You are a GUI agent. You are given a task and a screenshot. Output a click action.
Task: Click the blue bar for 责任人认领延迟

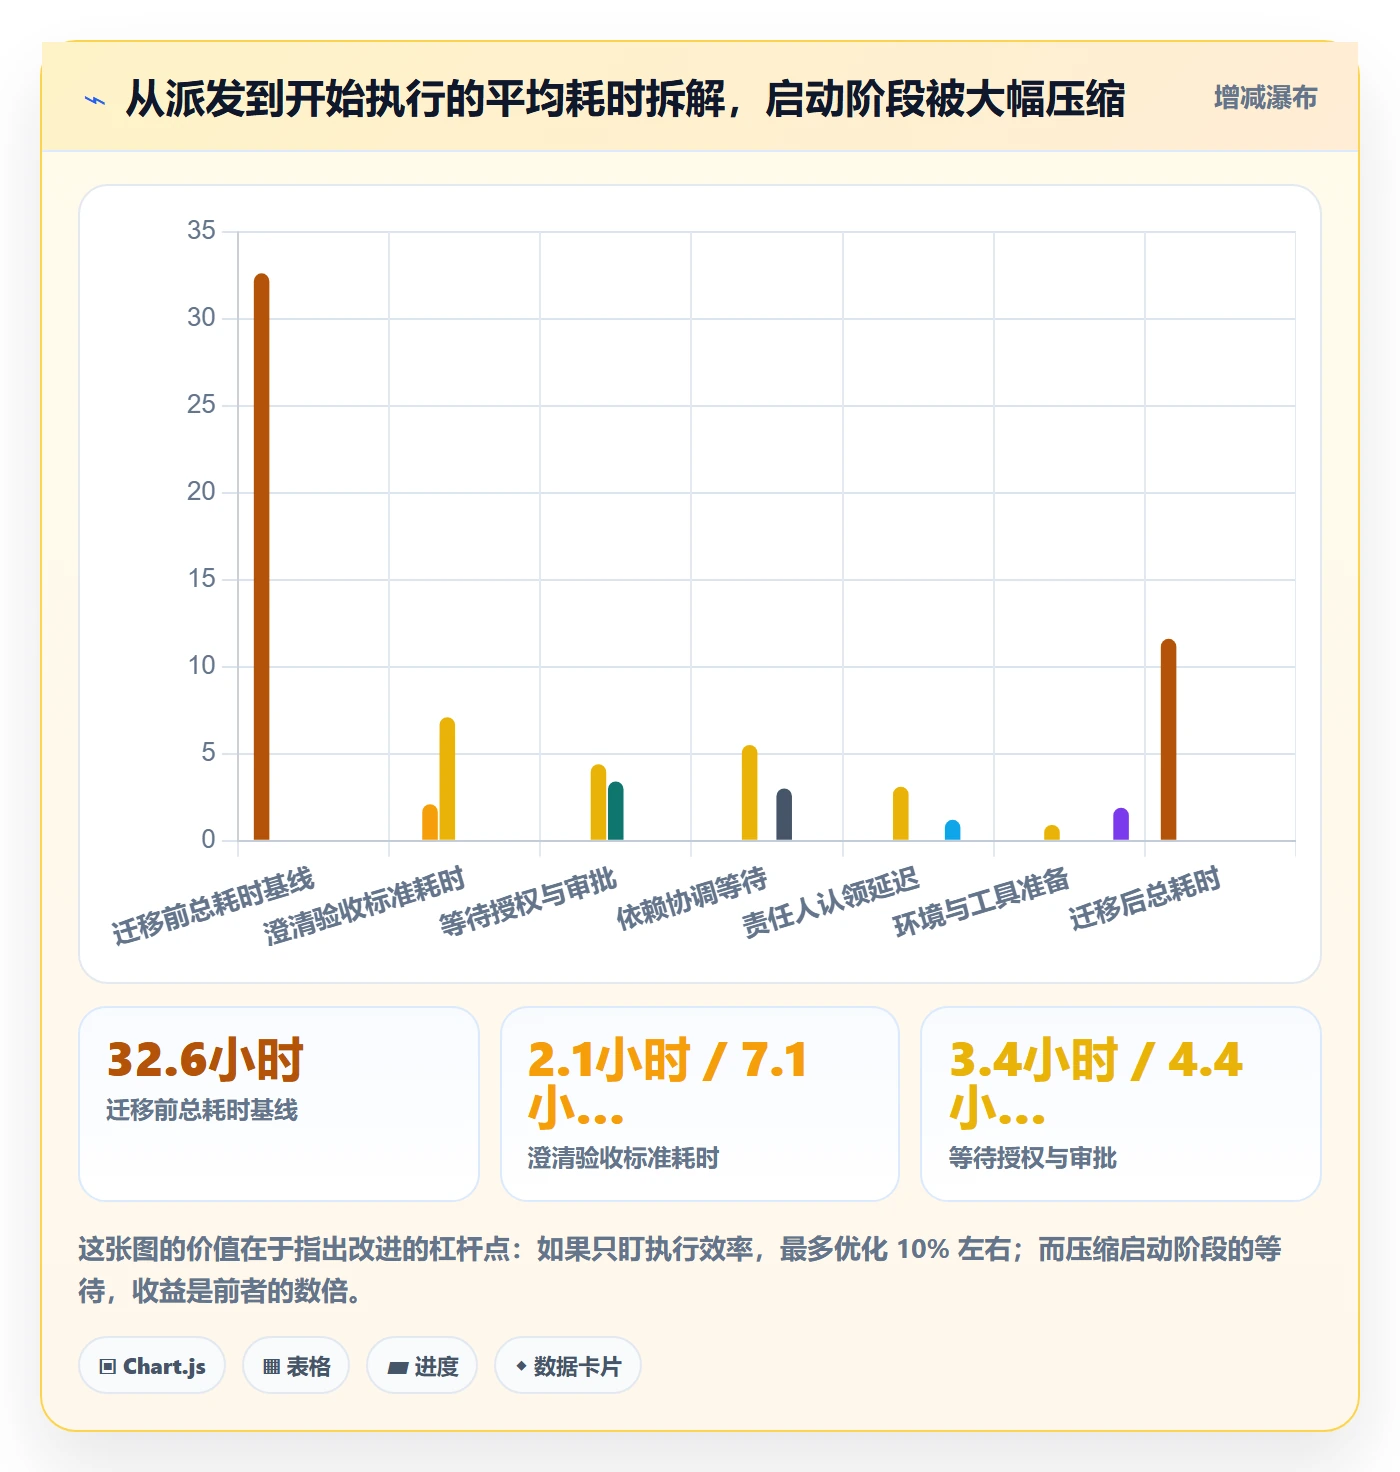click(x=952, y=830)
